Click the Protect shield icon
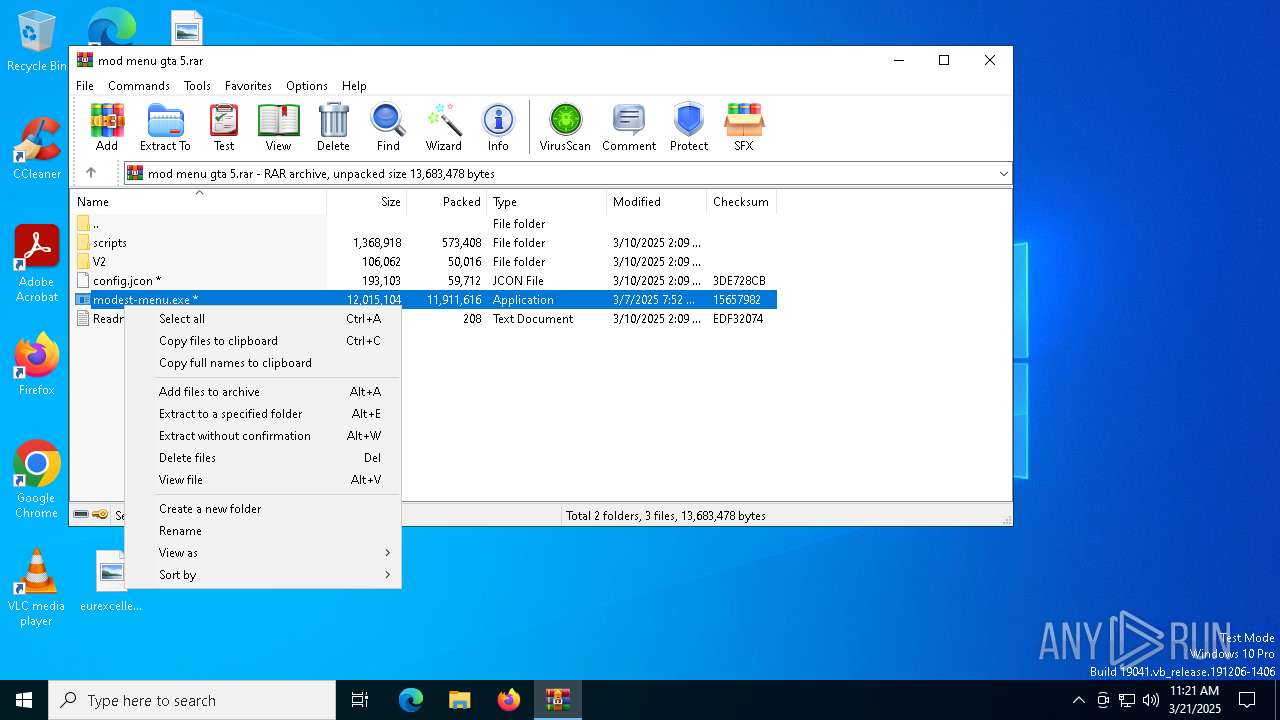 point(689,127)
